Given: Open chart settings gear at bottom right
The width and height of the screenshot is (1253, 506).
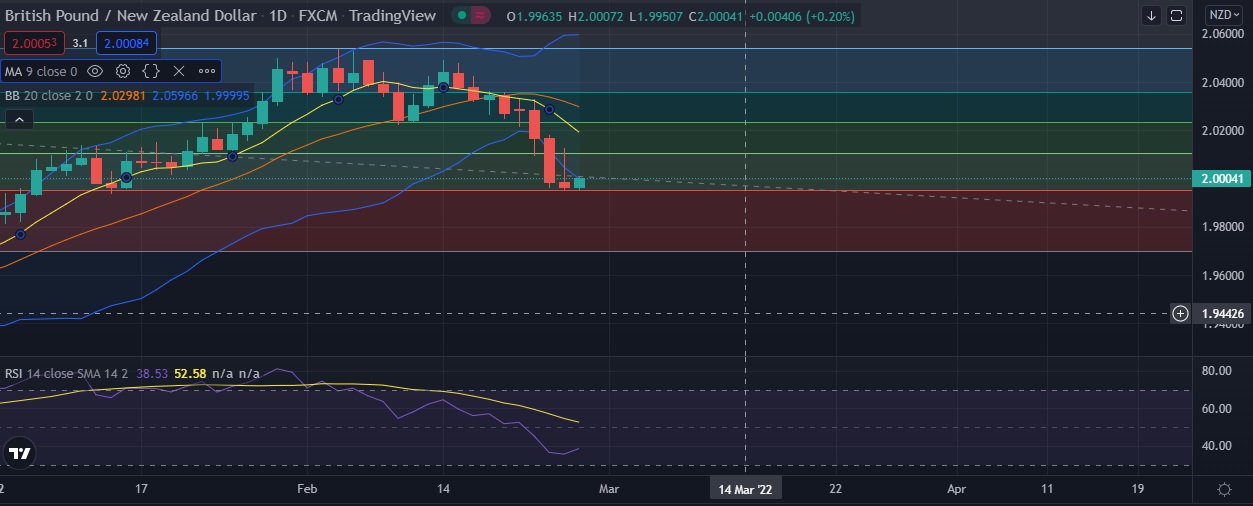Looking at the screenshot, I should pyautogui.click(x=1224, y=489).
